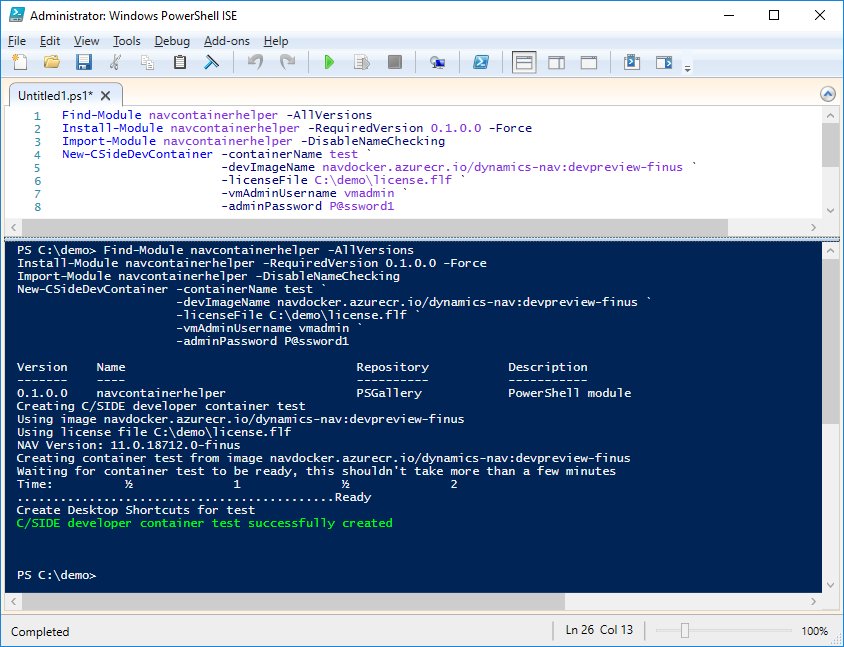Click the final PS C:\demo> prompt
Viewport: 844px width, 647px height.
pos(57,575)
